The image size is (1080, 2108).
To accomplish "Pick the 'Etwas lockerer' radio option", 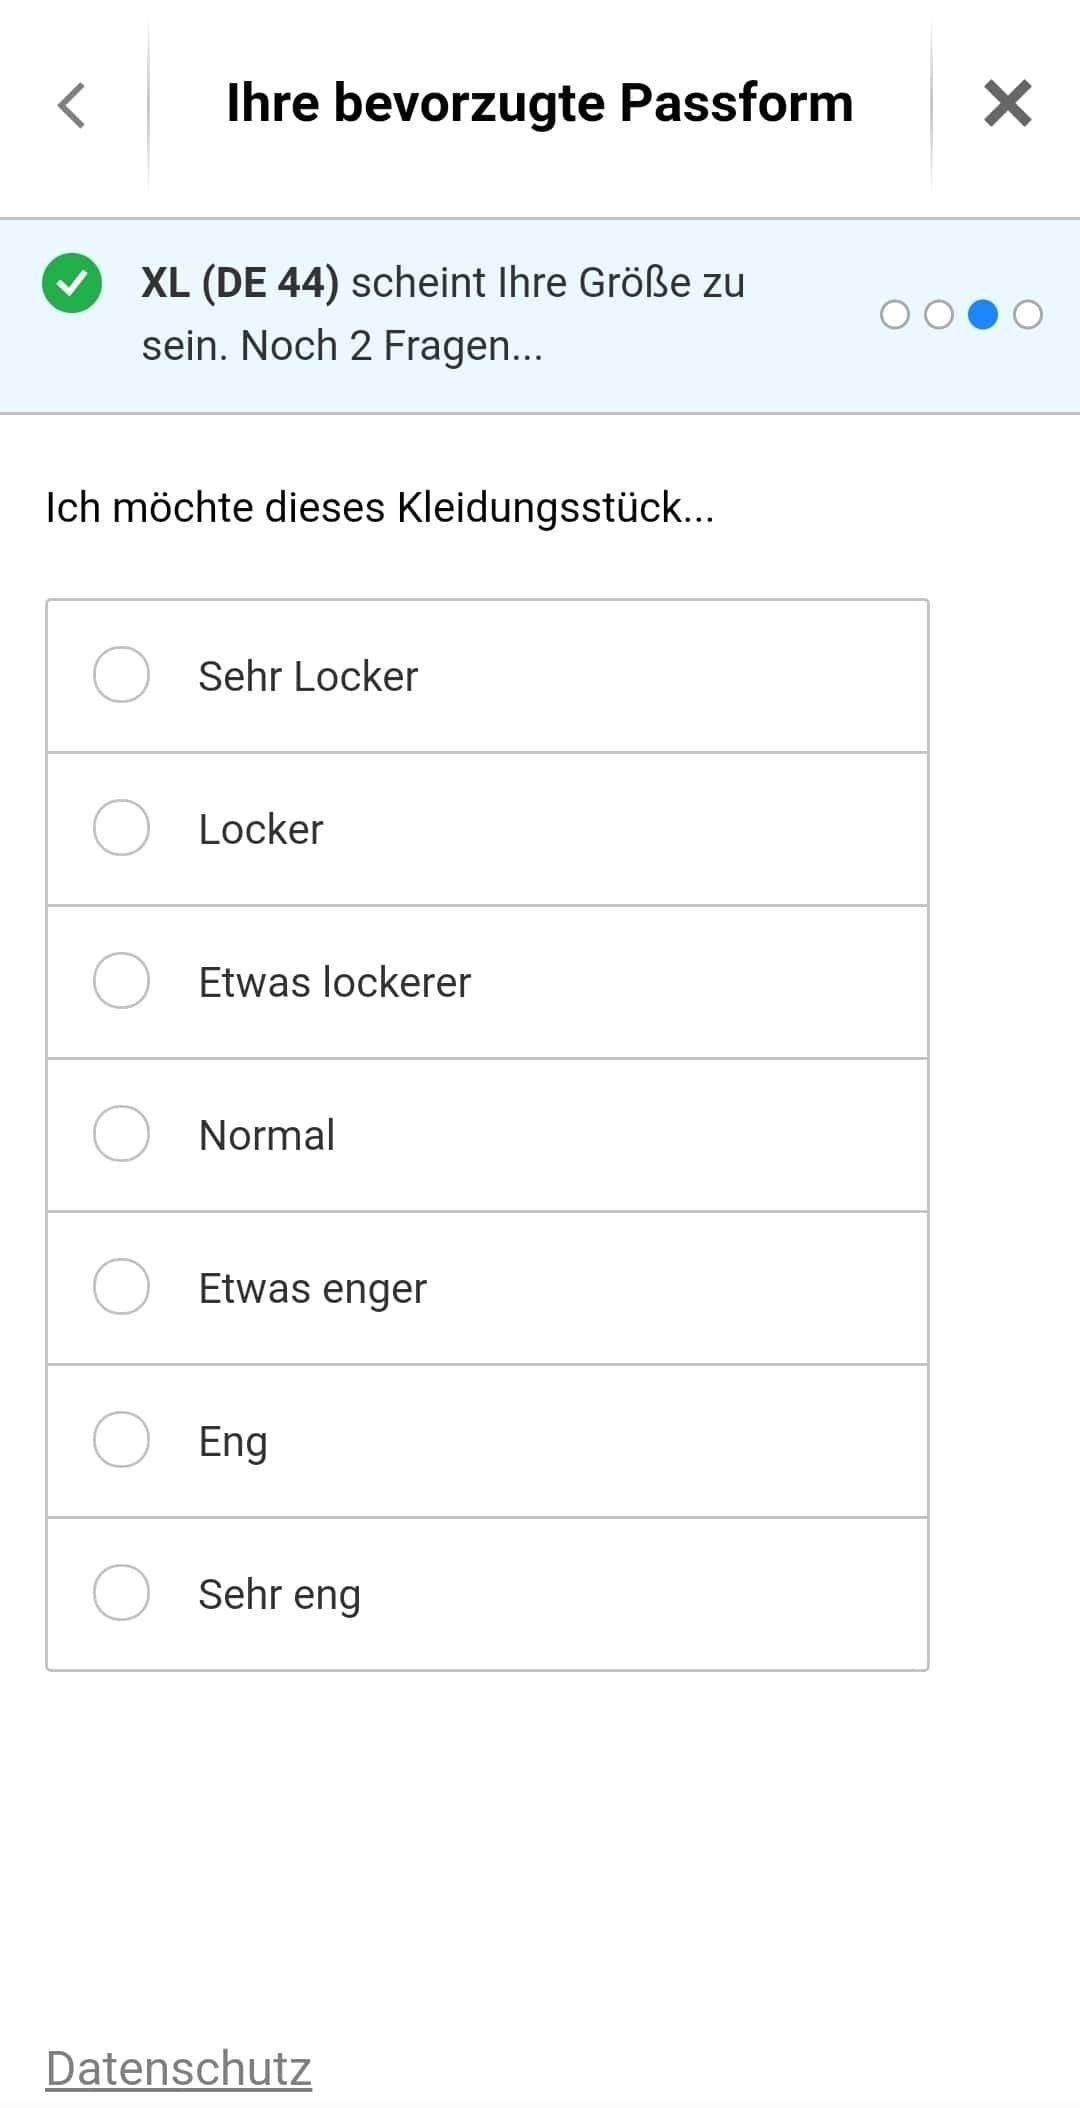I will 121,981.
